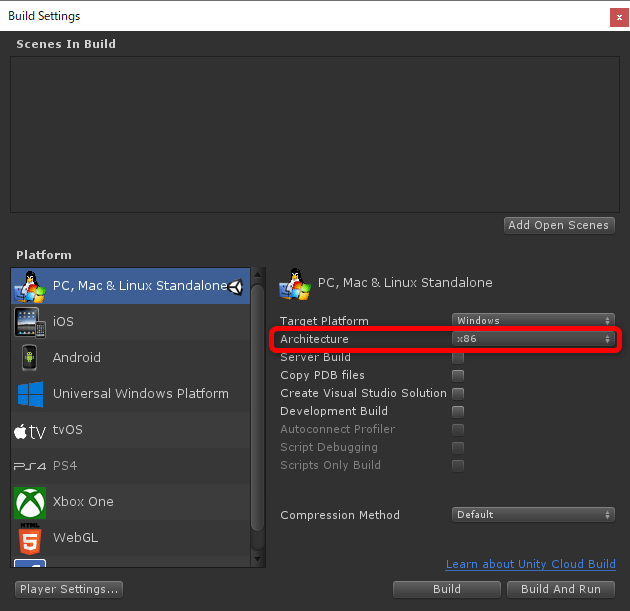This screenshot has width=630, height=611.
Task: Click the iOS platform icon
Action: click(x=30, y=322)
